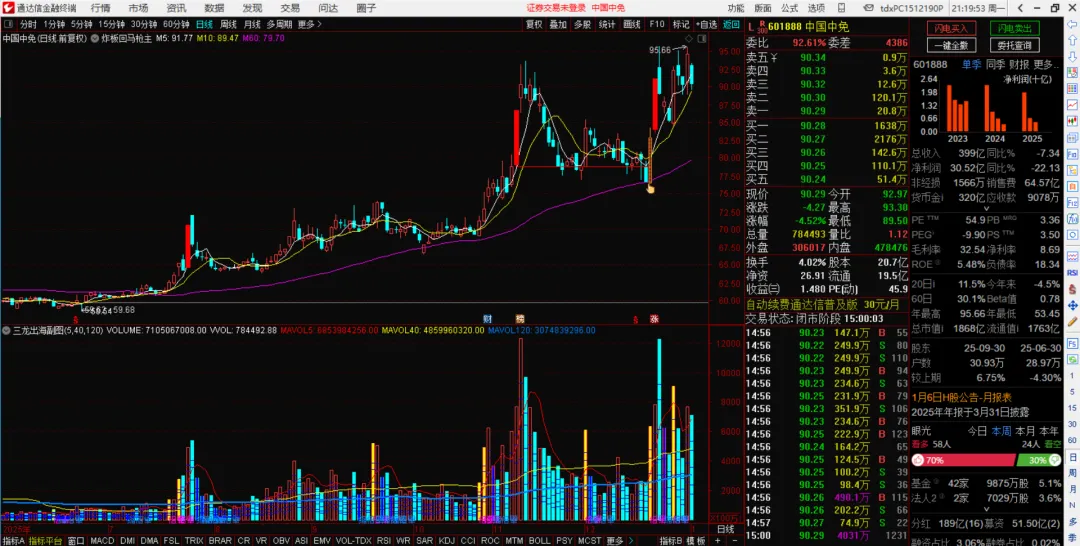Image resolution: width=1080 pixels, height=546 pixels.
Task: Switch chart to 分时 view
Action: [x=28, y=24]
